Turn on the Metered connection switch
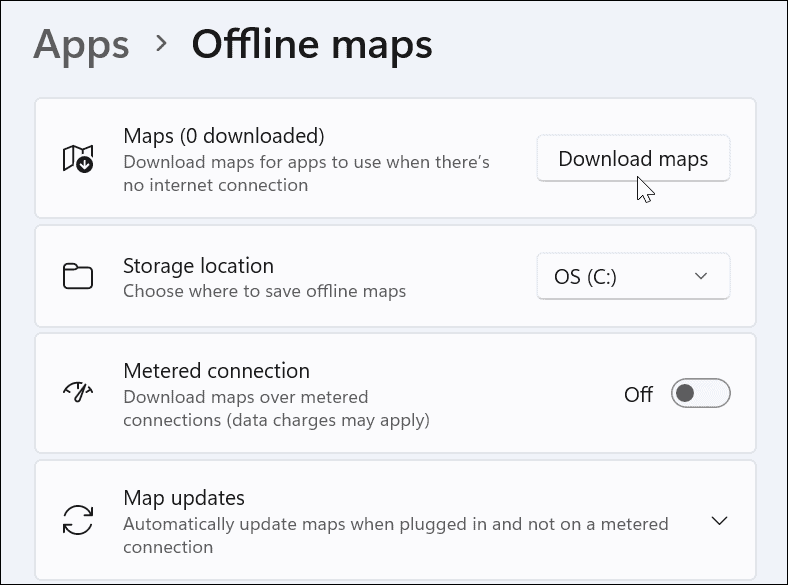Image resolution: width=788 pixels, height=585 pixels. tap(700, 394)
